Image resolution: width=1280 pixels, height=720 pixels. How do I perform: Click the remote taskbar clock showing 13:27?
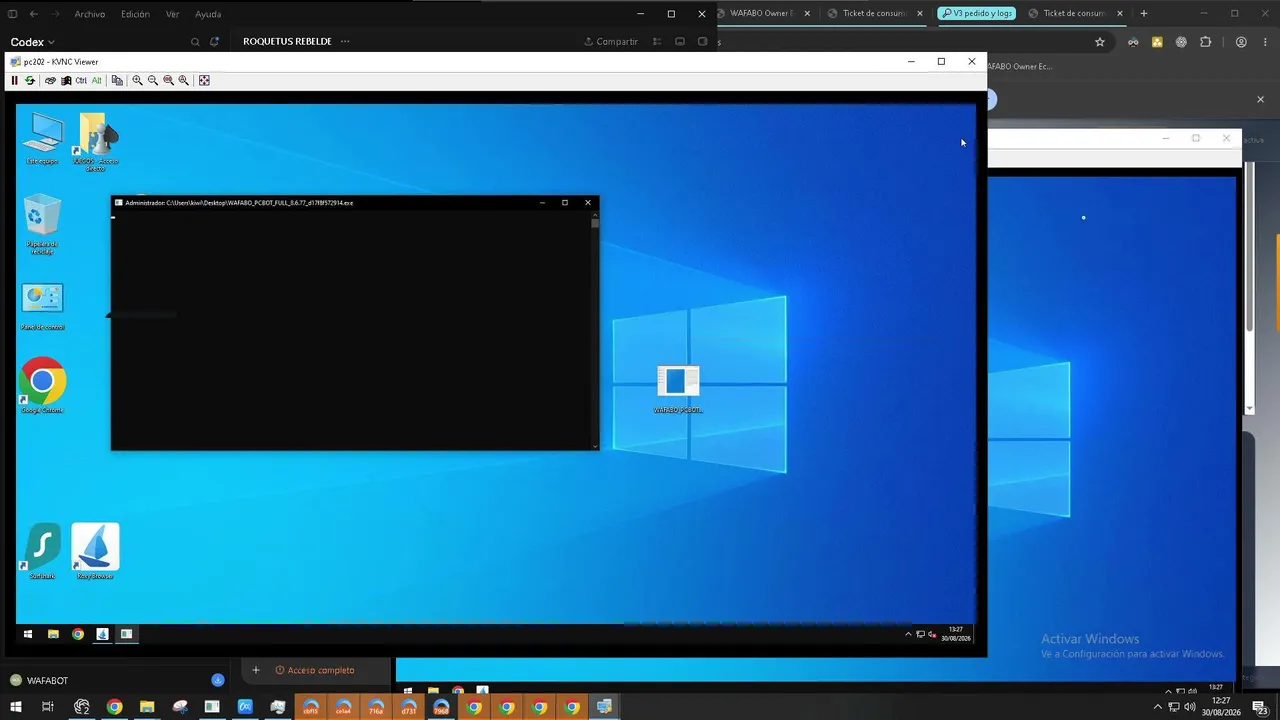(x=956, y=634)
